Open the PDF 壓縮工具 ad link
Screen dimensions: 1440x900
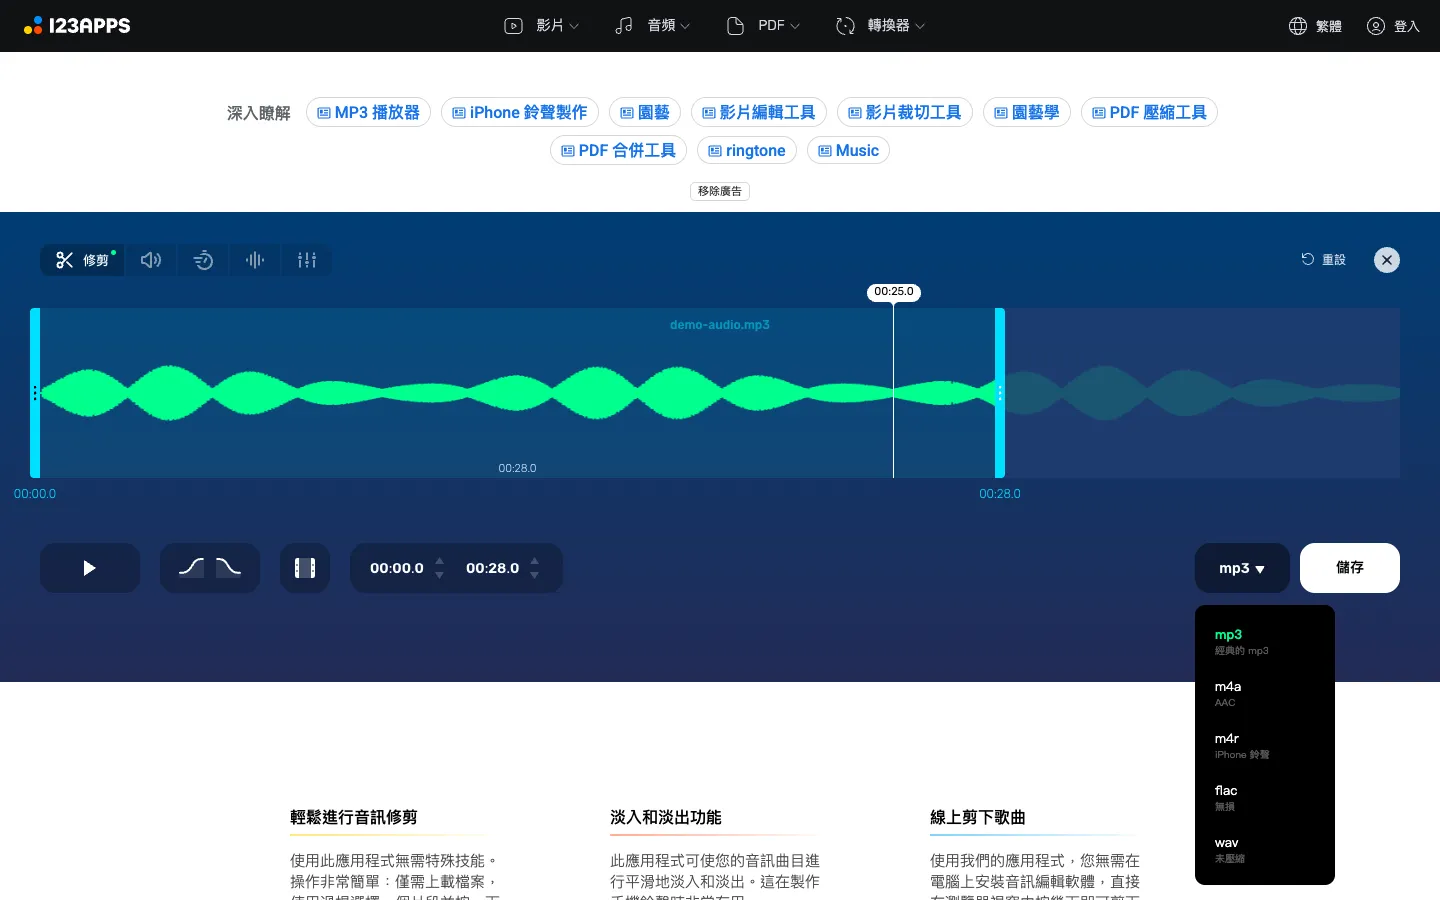click(1149, 112)
